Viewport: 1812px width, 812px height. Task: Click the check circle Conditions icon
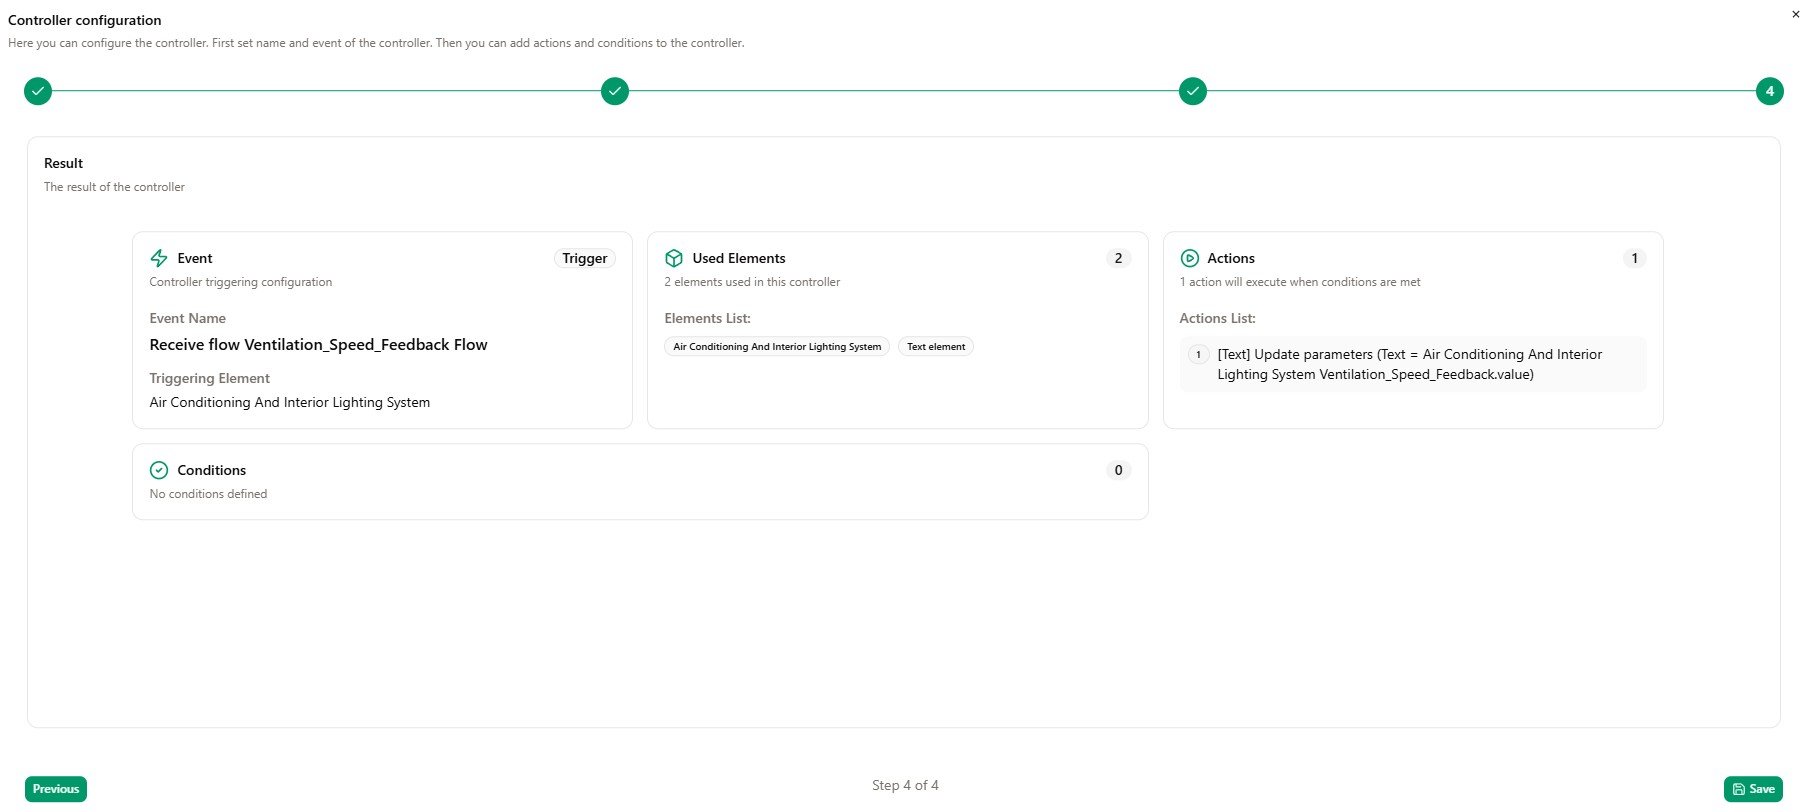pos(159,470)
